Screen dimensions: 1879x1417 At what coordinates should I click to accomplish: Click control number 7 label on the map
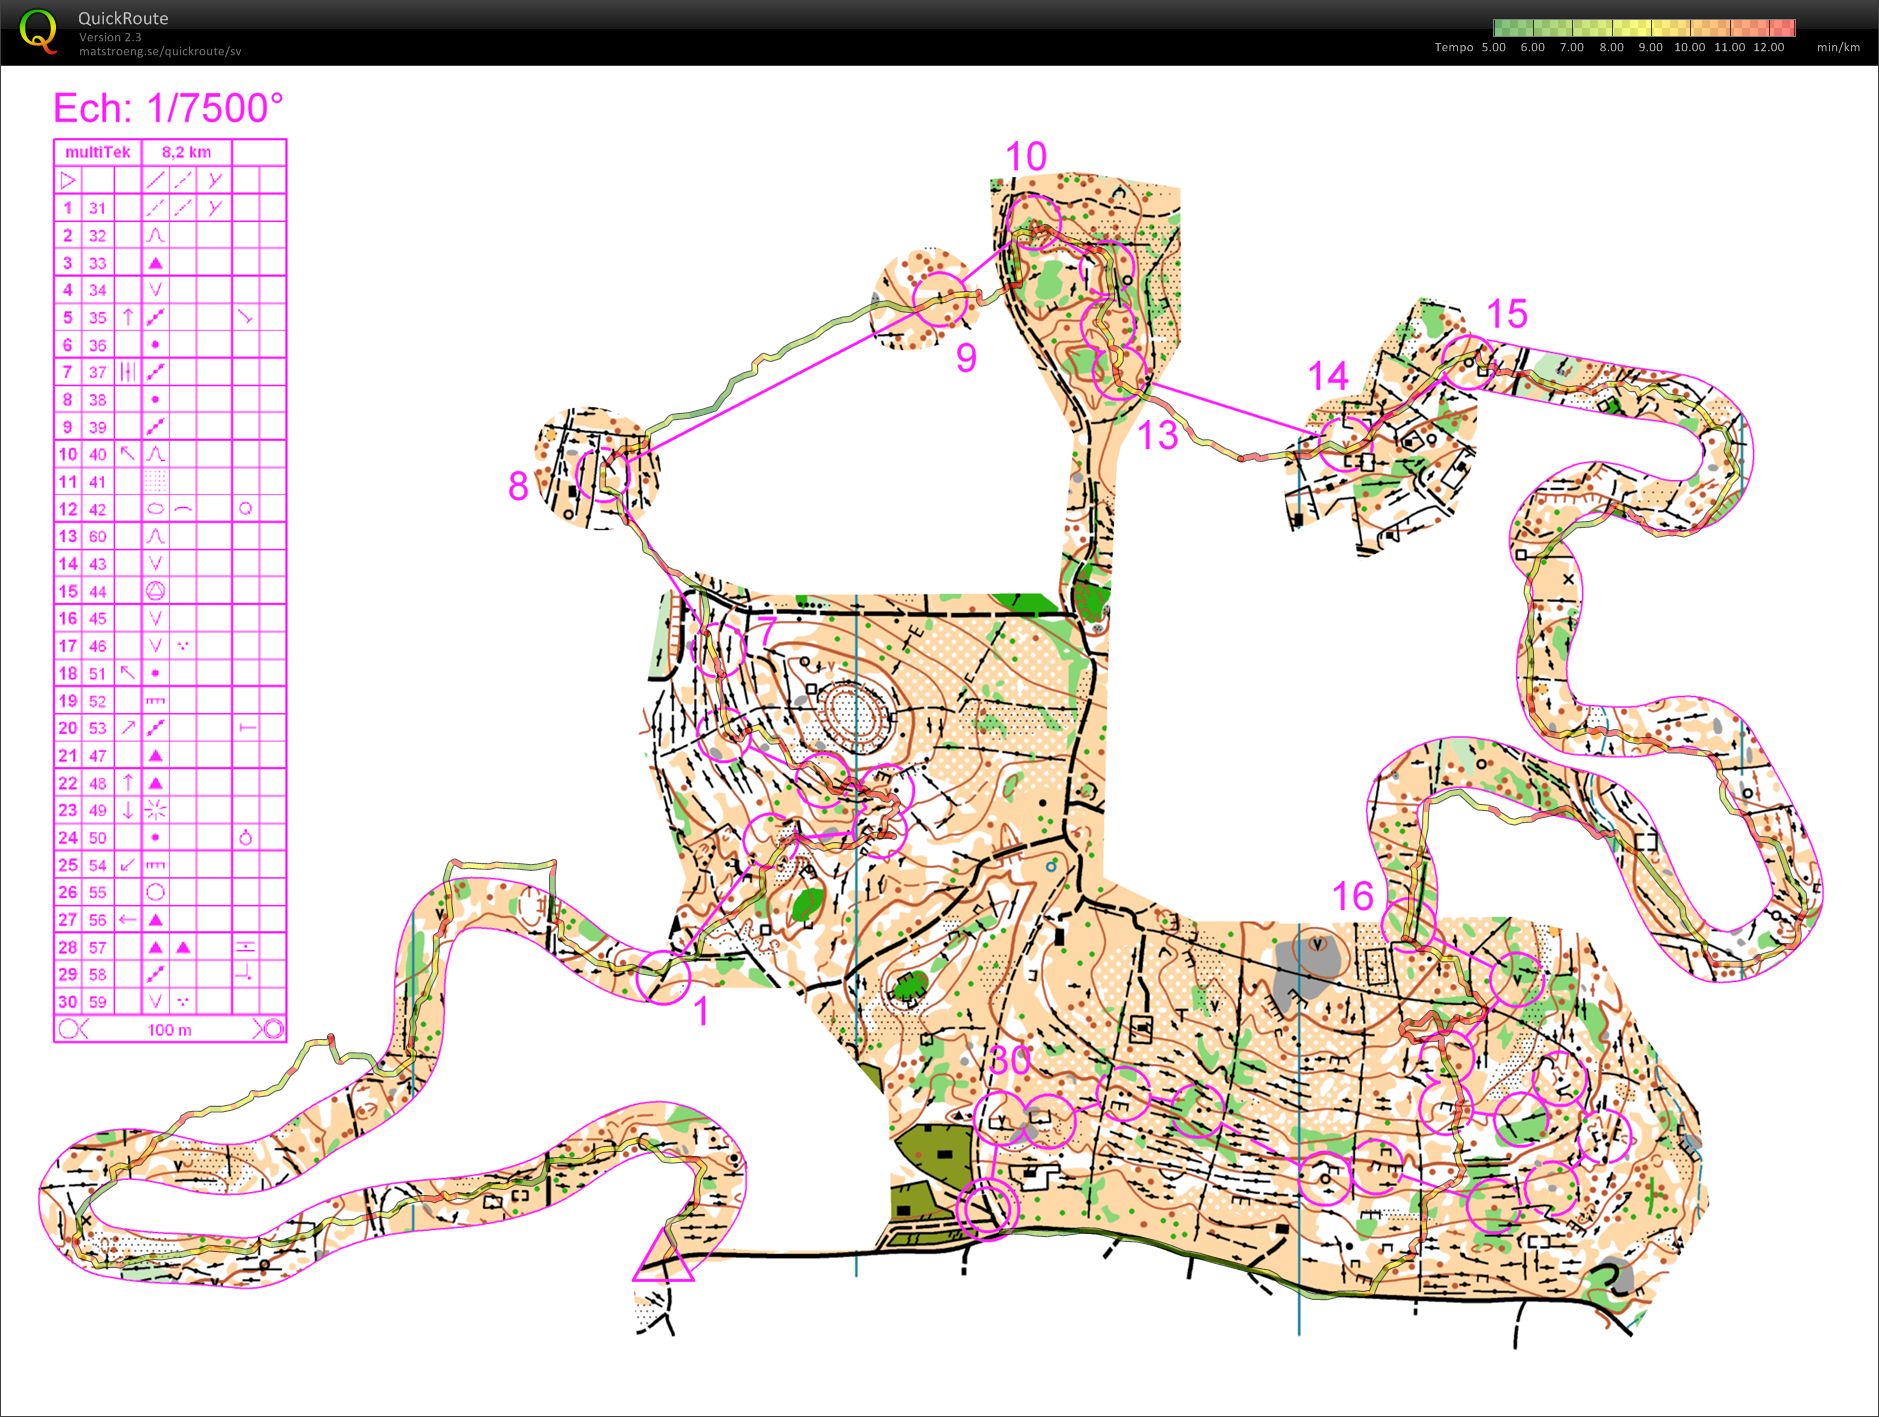767,631
